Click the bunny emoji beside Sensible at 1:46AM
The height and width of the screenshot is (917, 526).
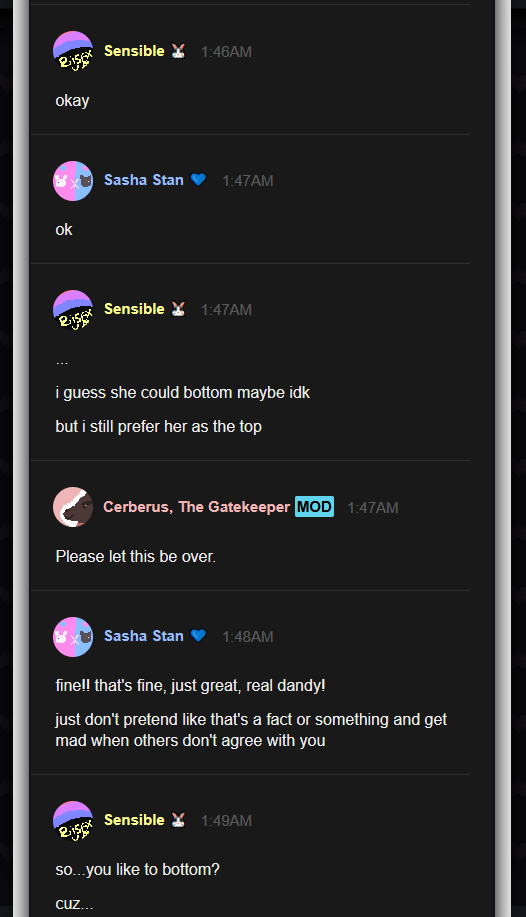(178, 51)
